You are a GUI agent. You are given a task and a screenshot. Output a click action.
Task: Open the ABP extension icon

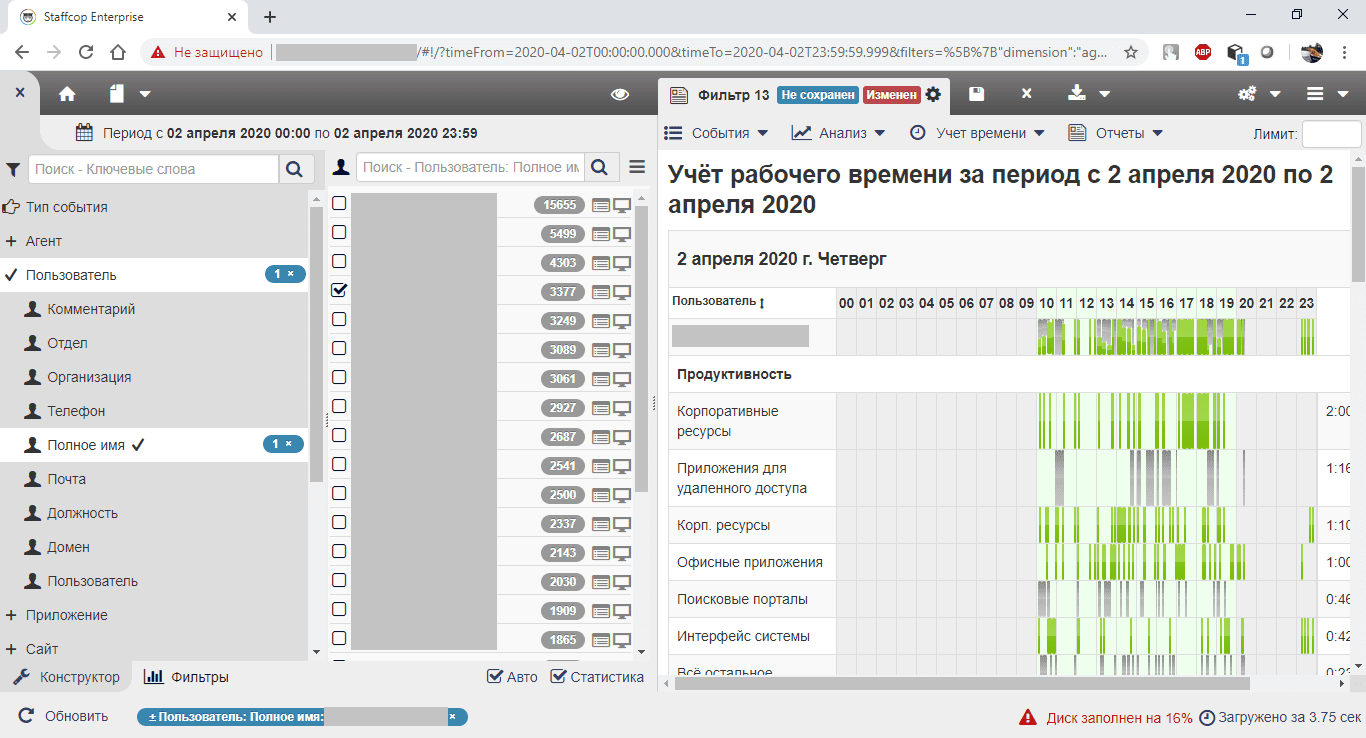(1203, 52)
